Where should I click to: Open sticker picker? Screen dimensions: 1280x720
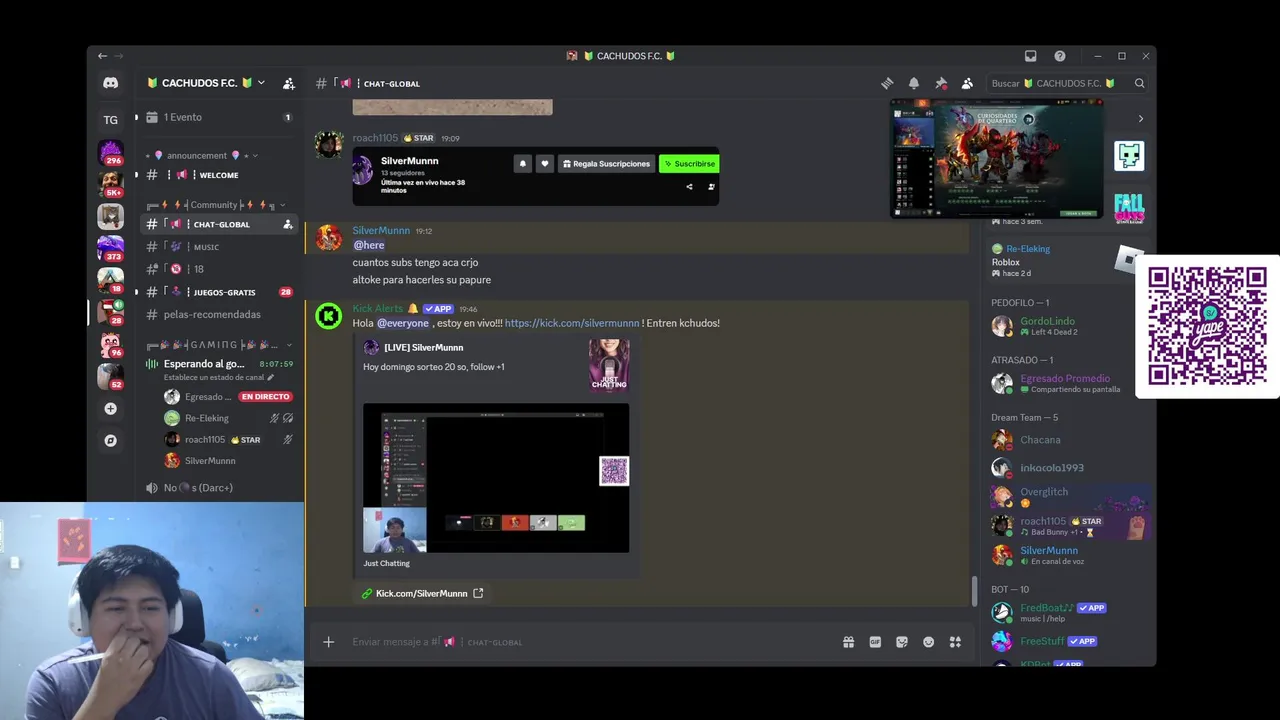[x=902, y=642]
